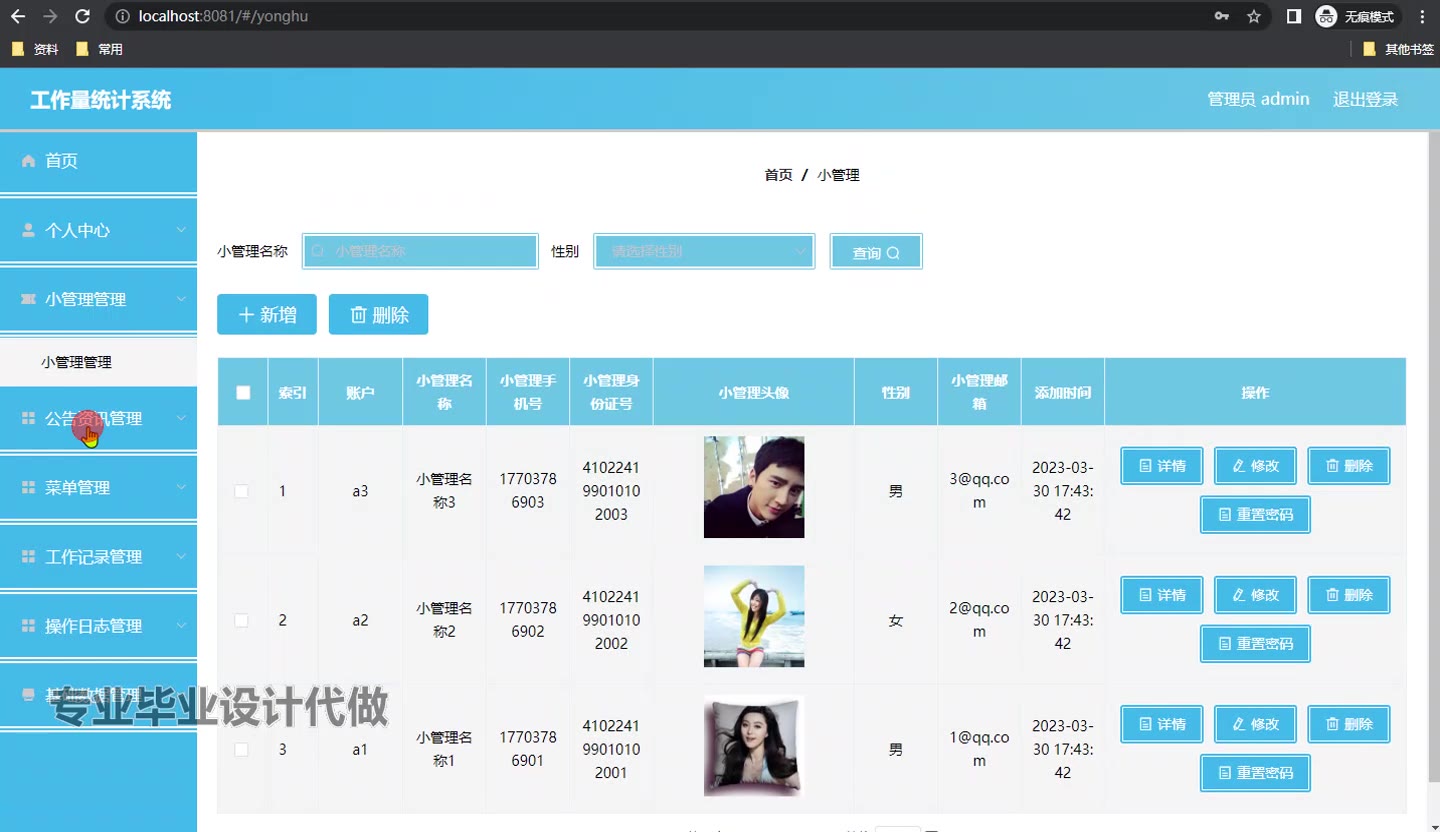Click 重置密码 for account a2
This screenshot has height=832, width=1440.
tap(1255, 644)
